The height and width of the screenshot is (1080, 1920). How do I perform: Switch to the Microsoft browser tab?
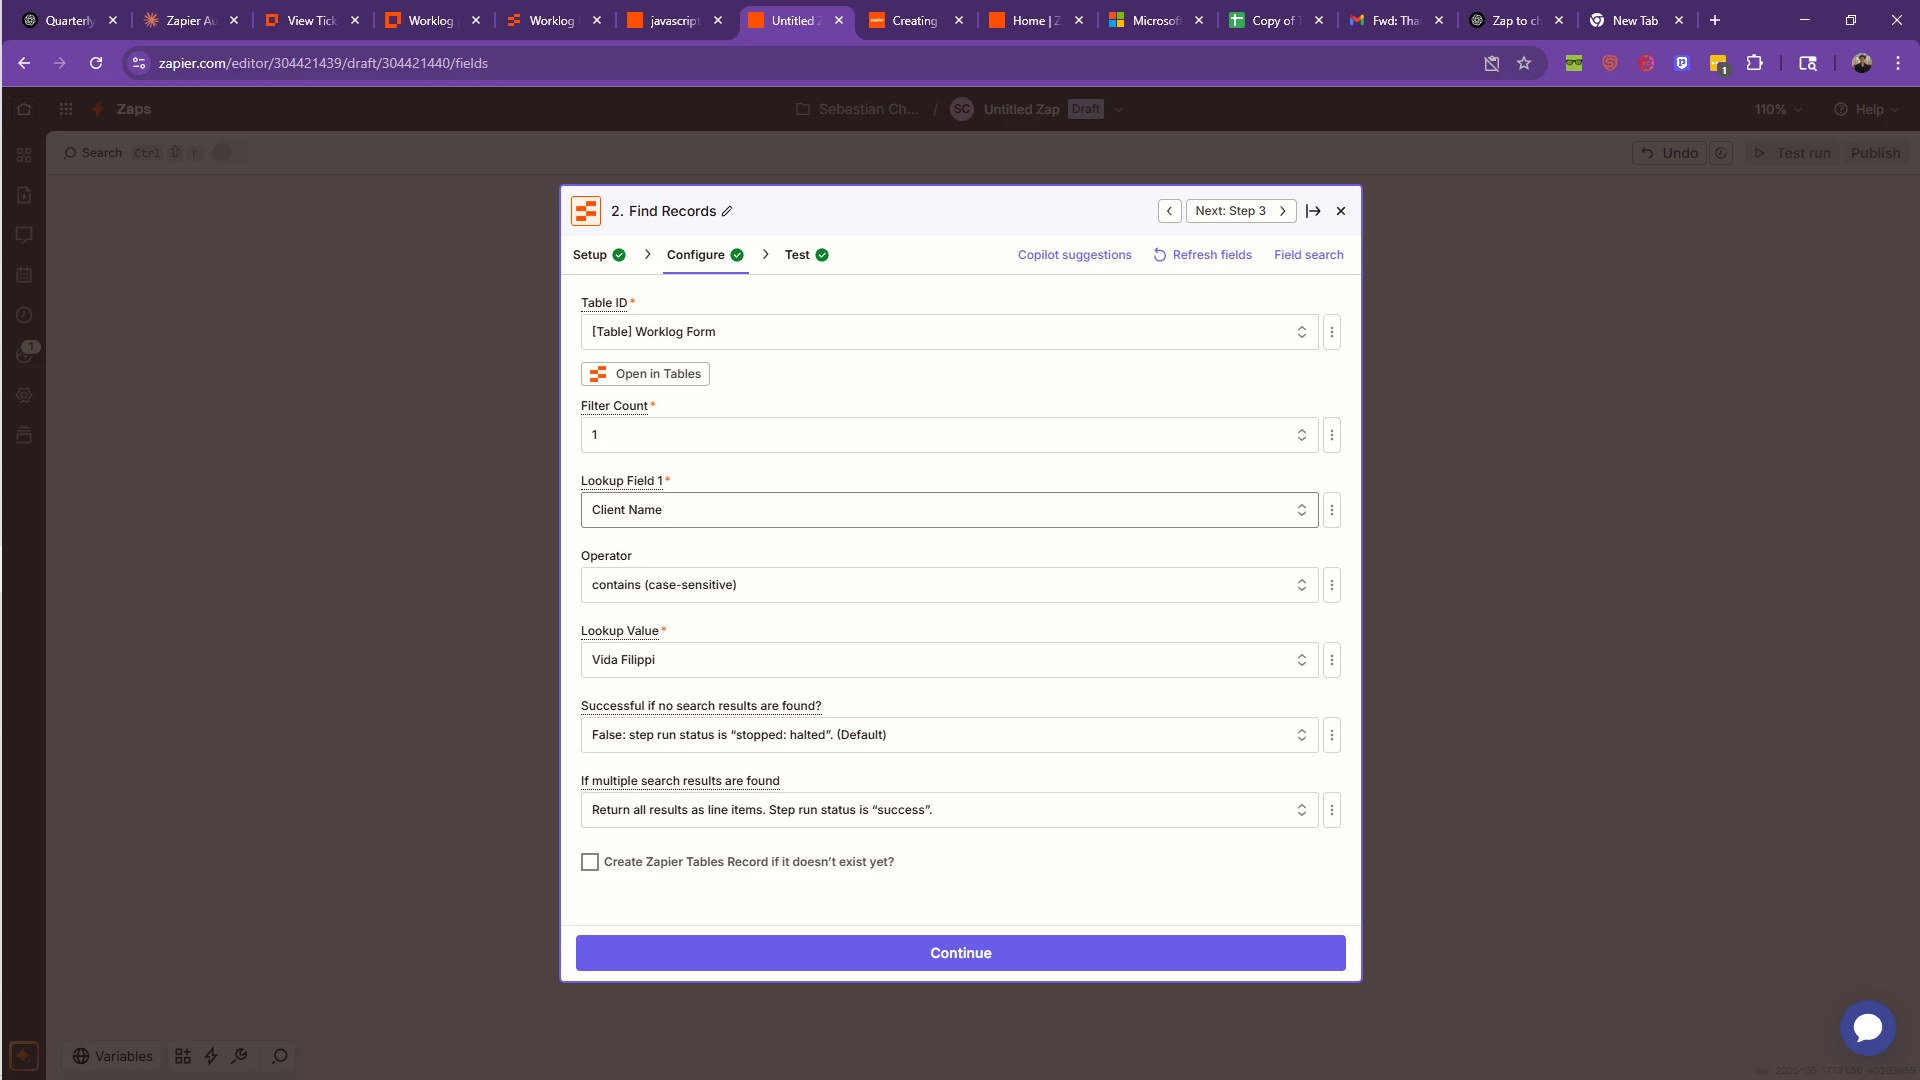[x=1155, y=20]
